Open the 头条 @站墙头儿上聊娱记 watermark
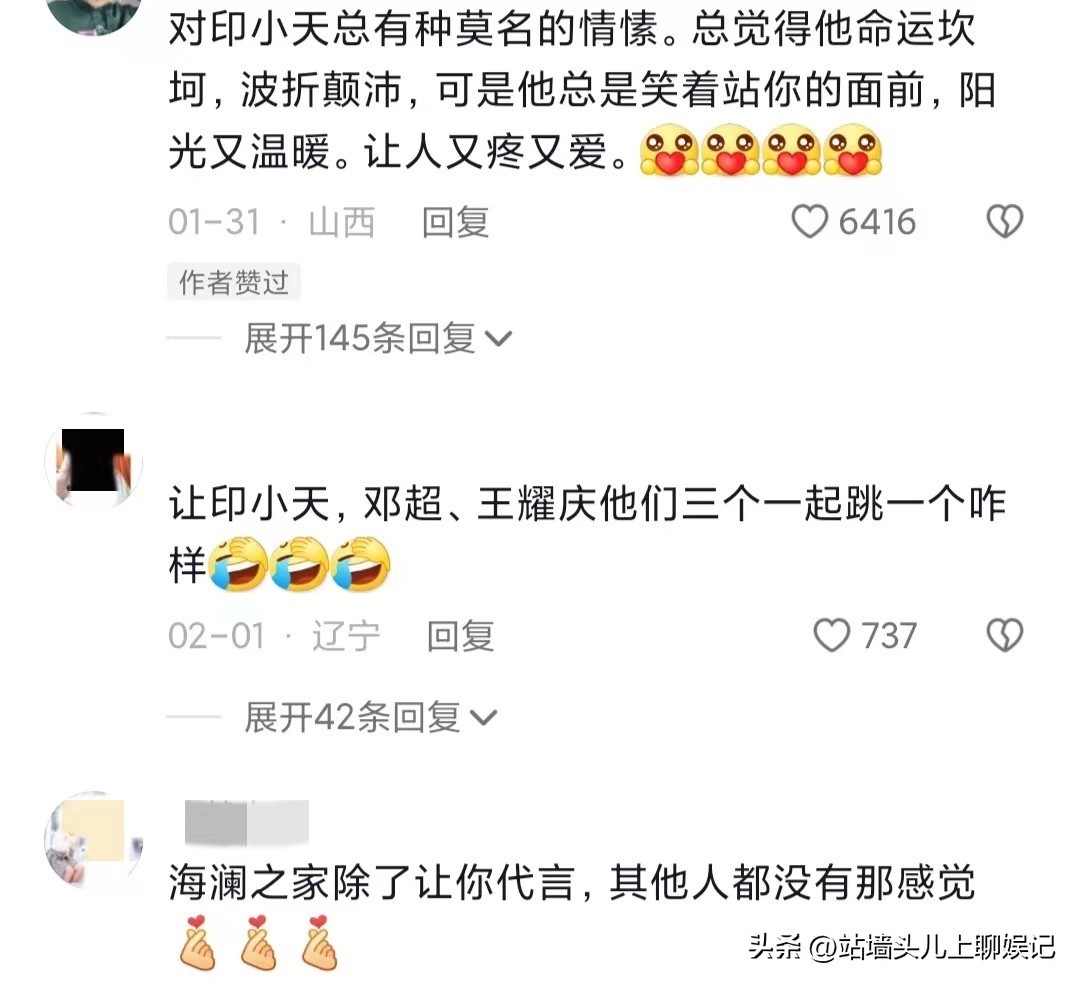 click(x=902, y=947)
